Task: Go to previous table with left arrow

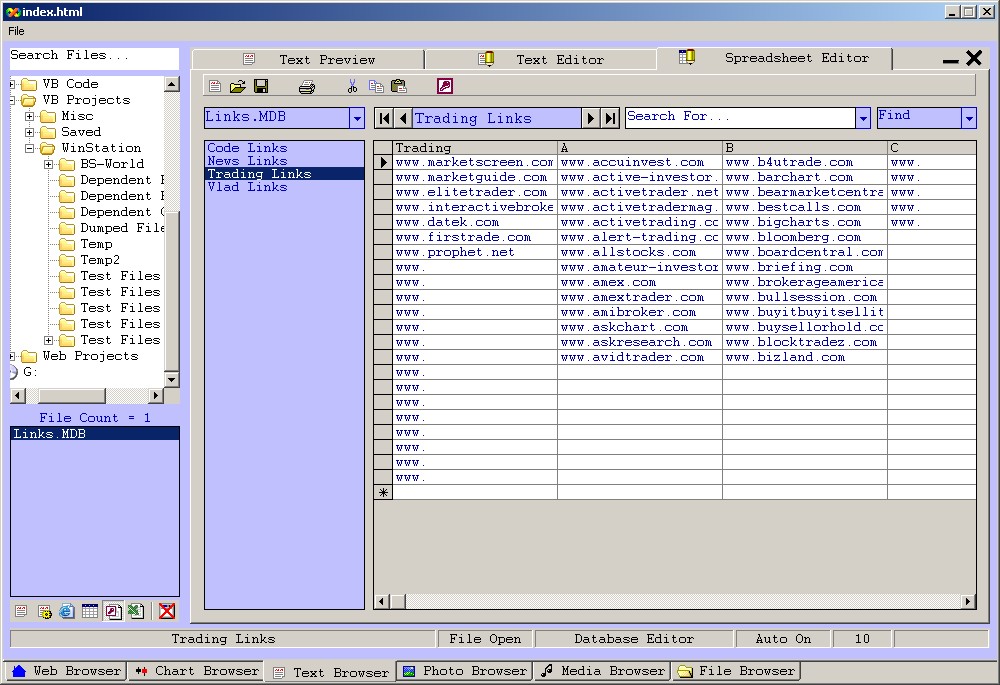Action: coord(403,118)
